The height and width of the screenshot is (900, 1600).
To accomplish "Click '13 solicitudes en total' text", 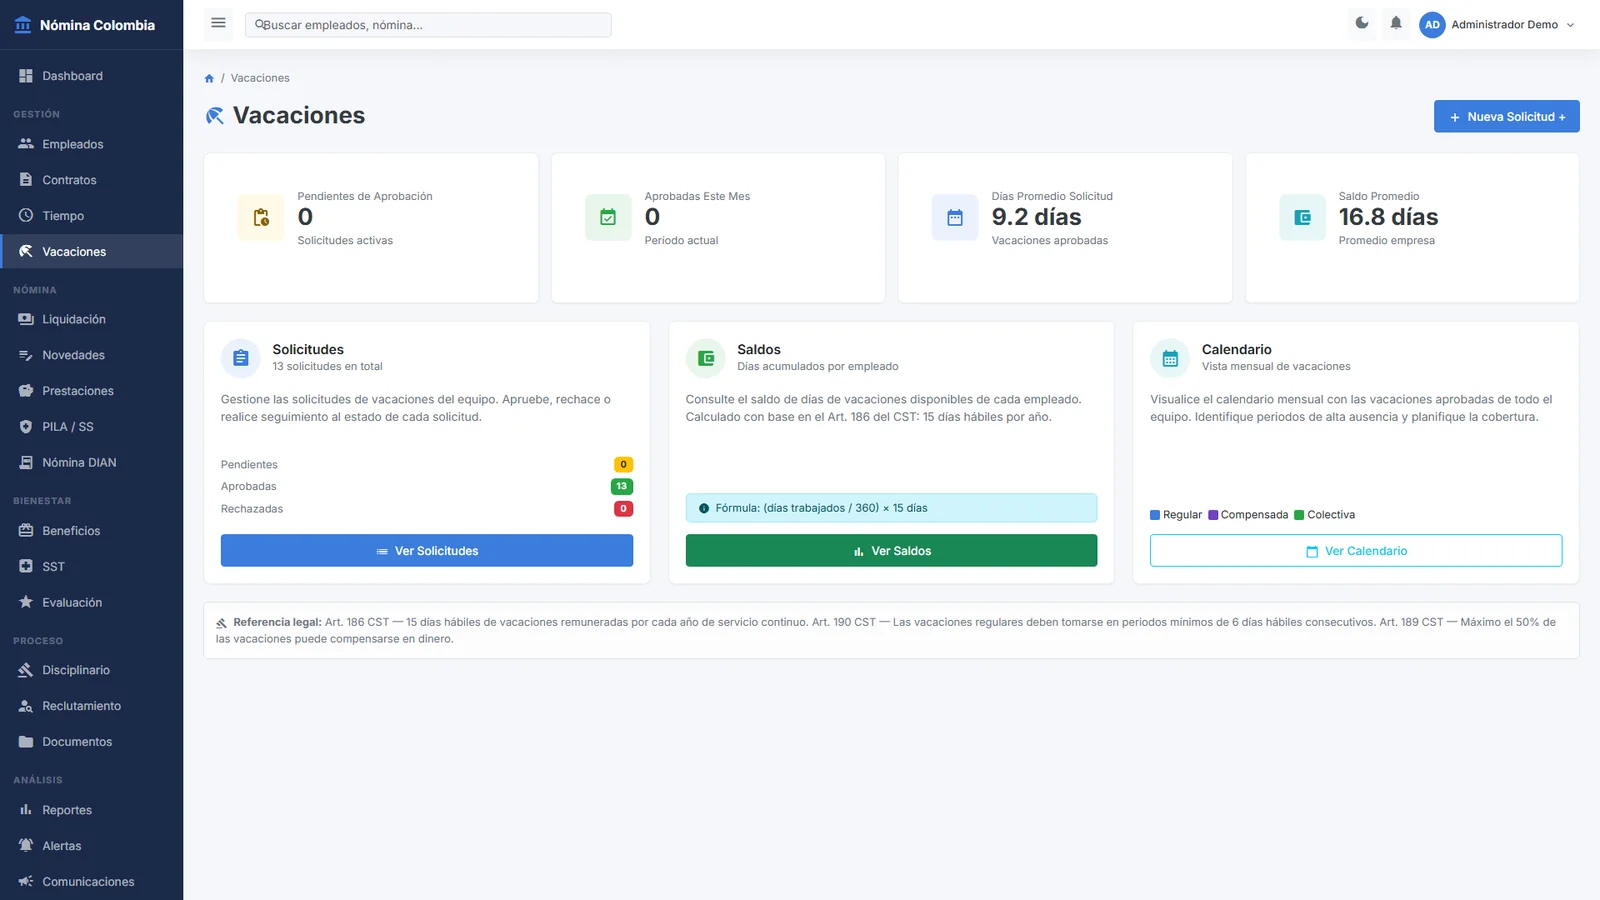I will (x=327, y=367).
